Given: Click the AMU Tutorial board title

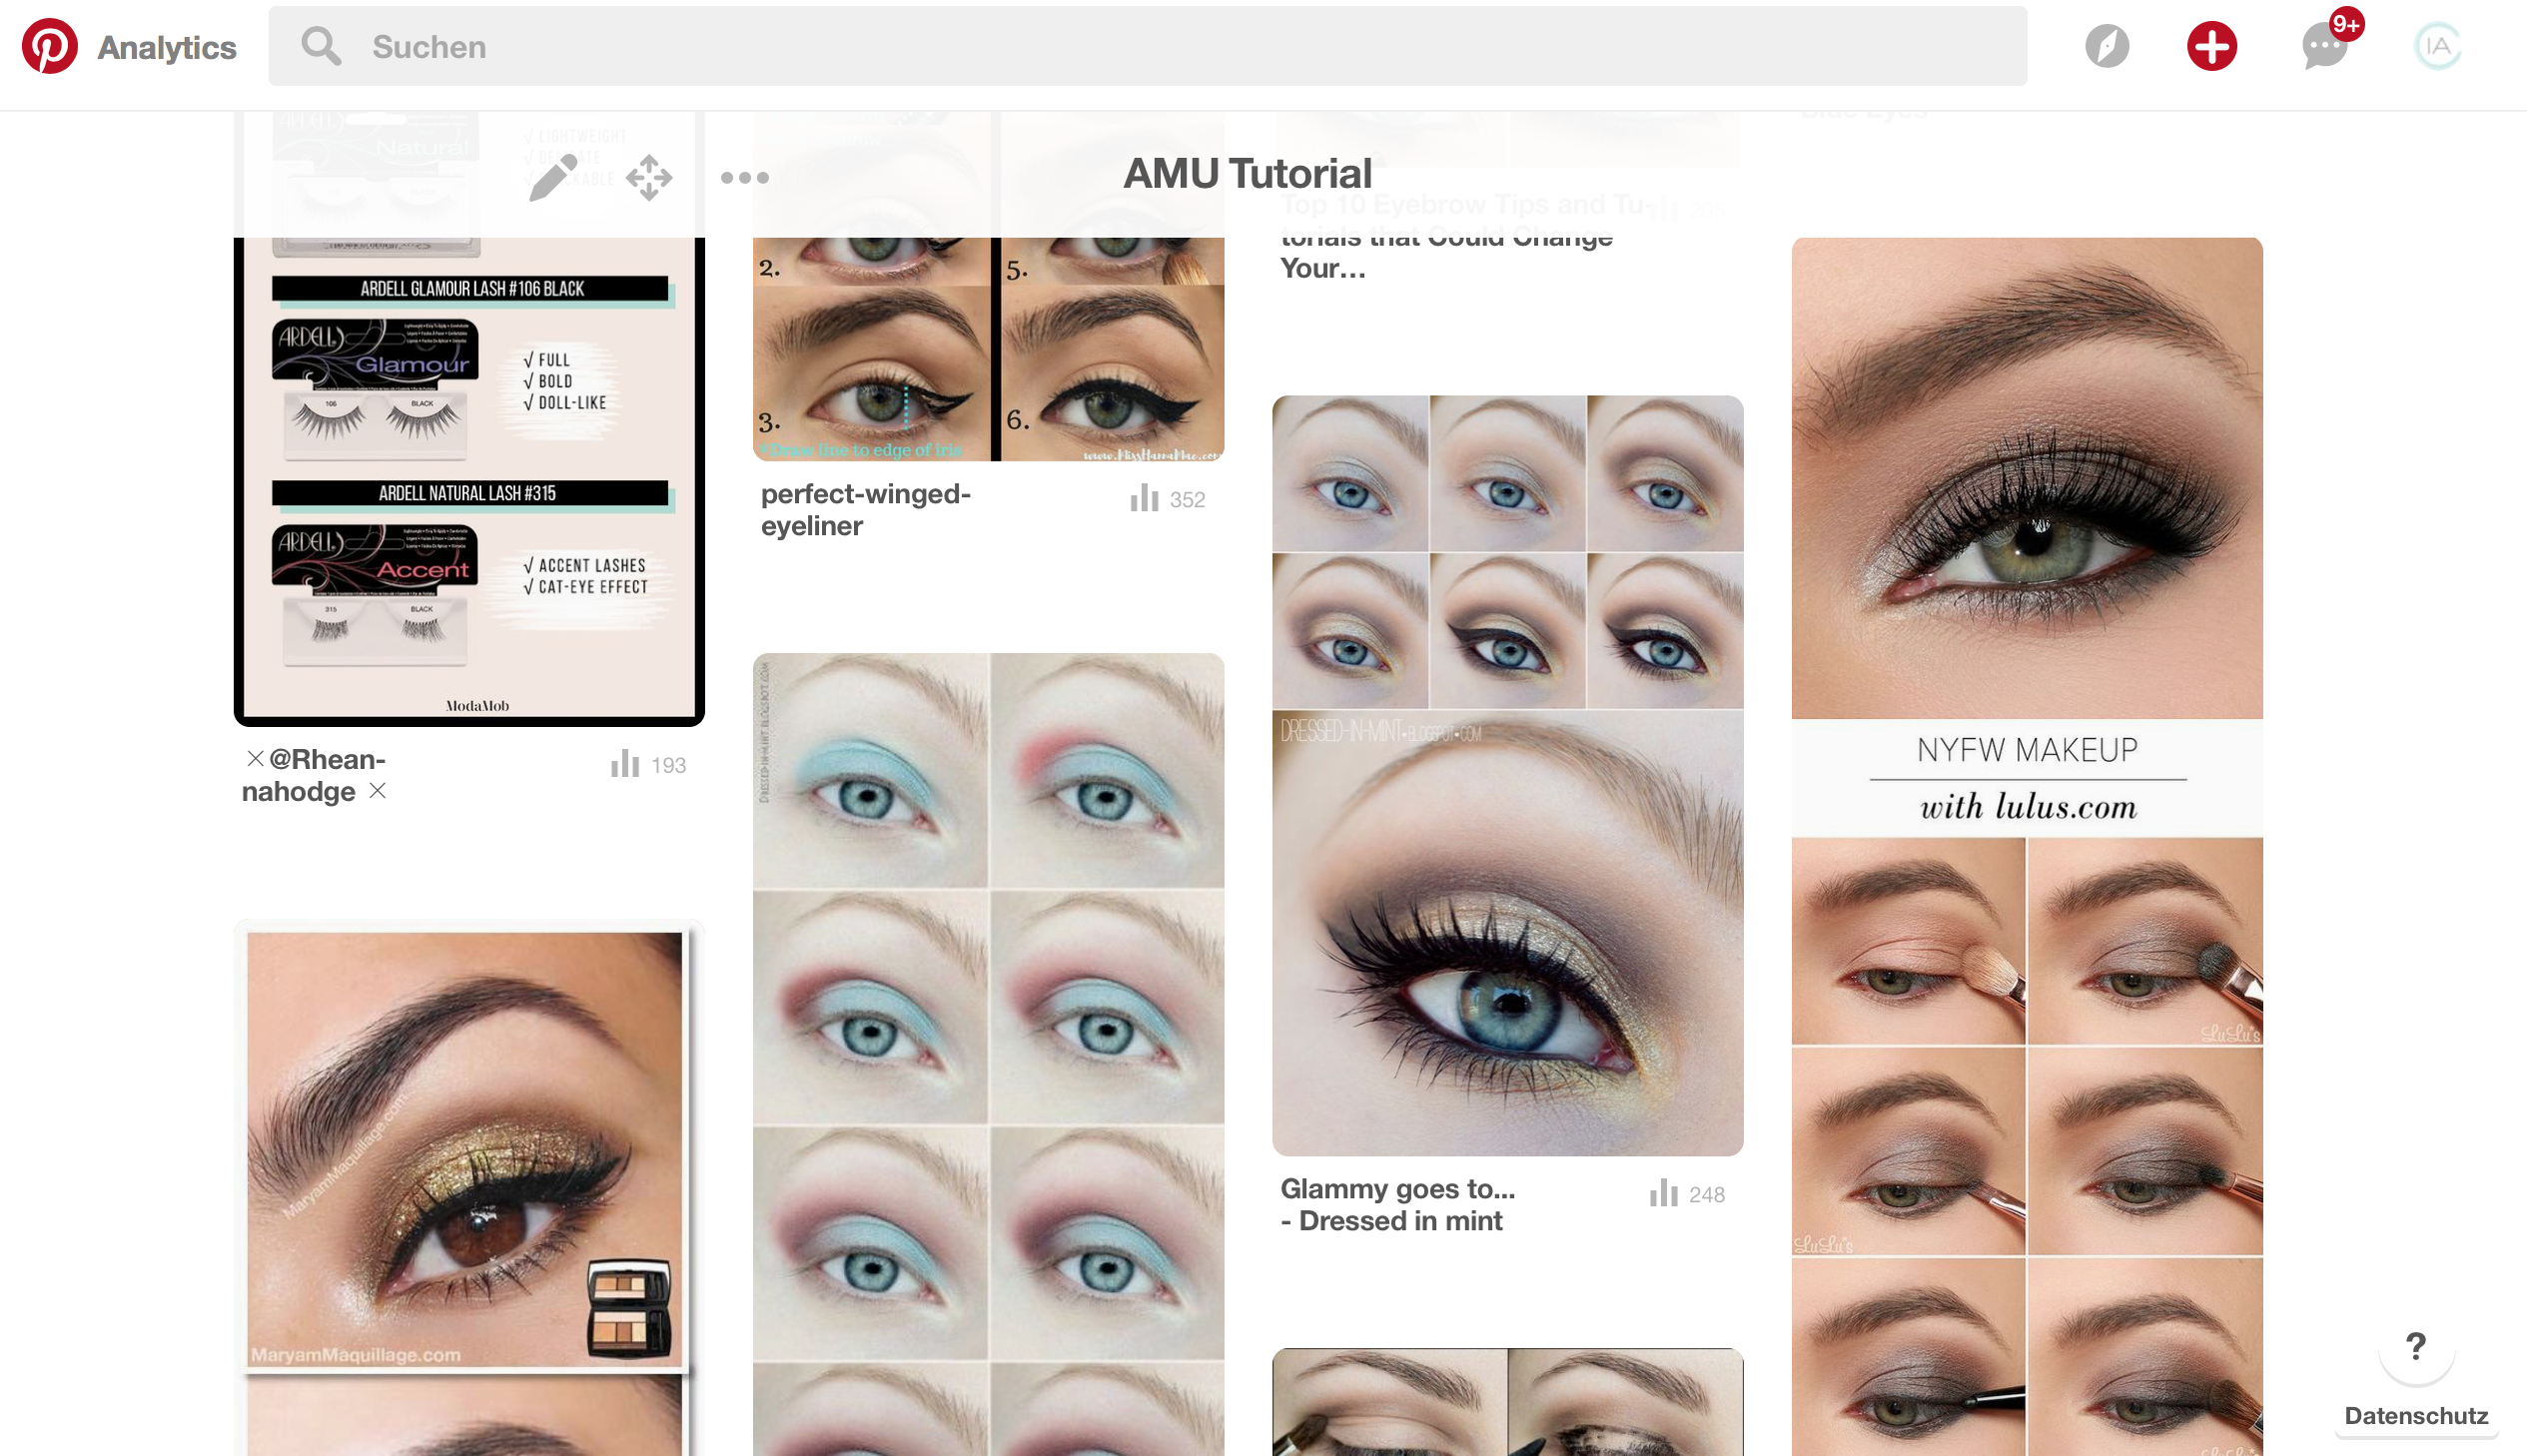Looking at the screenshot, I should coord(1247,174).
